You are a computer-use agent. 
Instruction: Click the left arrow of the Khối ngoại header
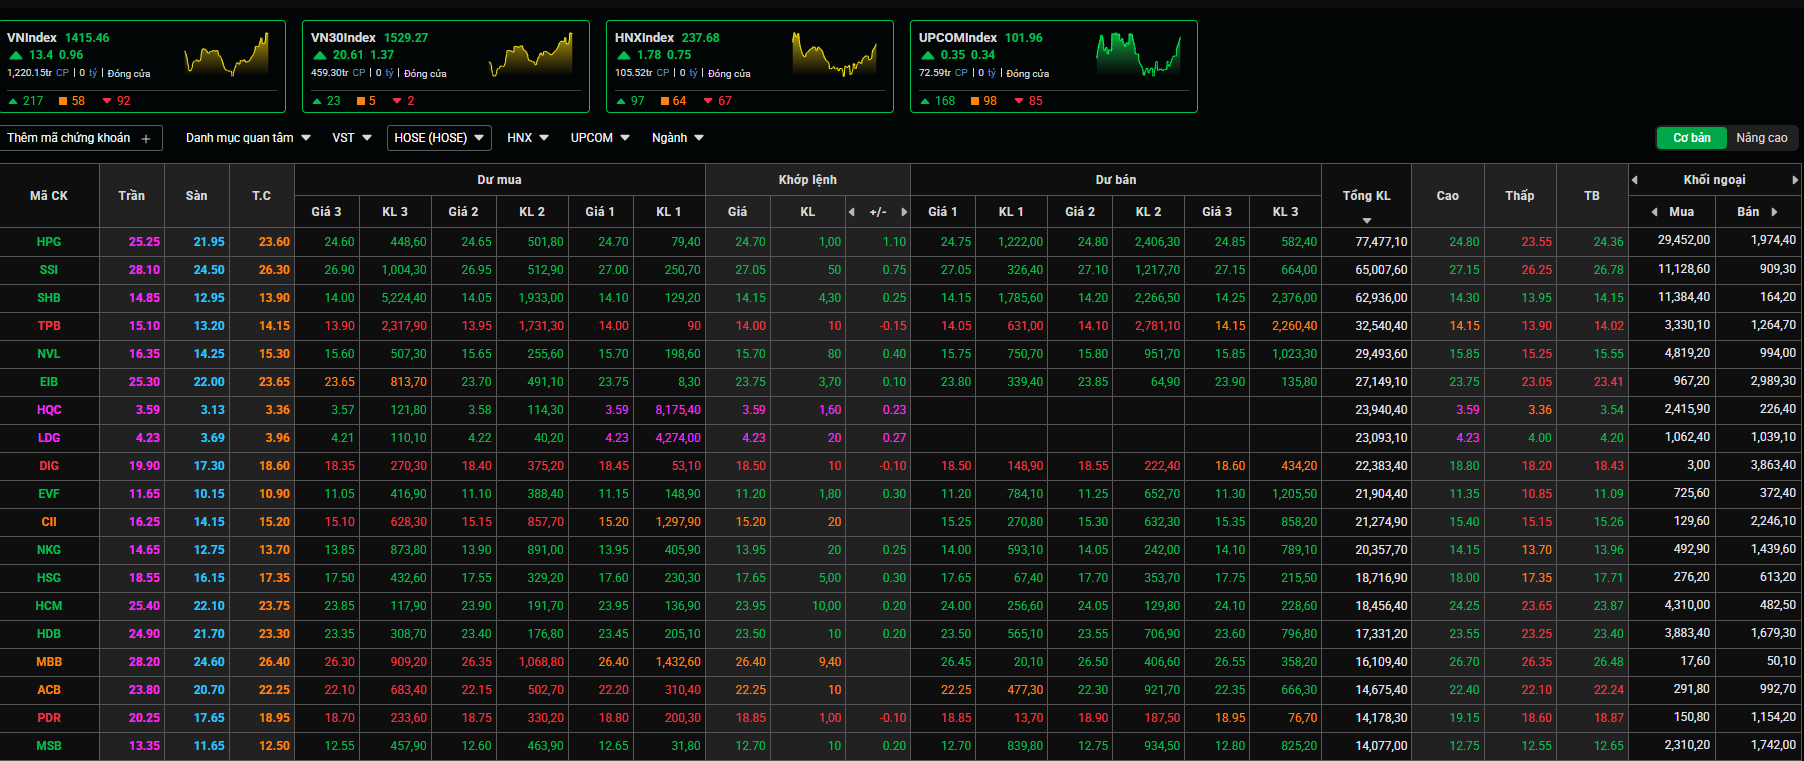[1635, 180]
